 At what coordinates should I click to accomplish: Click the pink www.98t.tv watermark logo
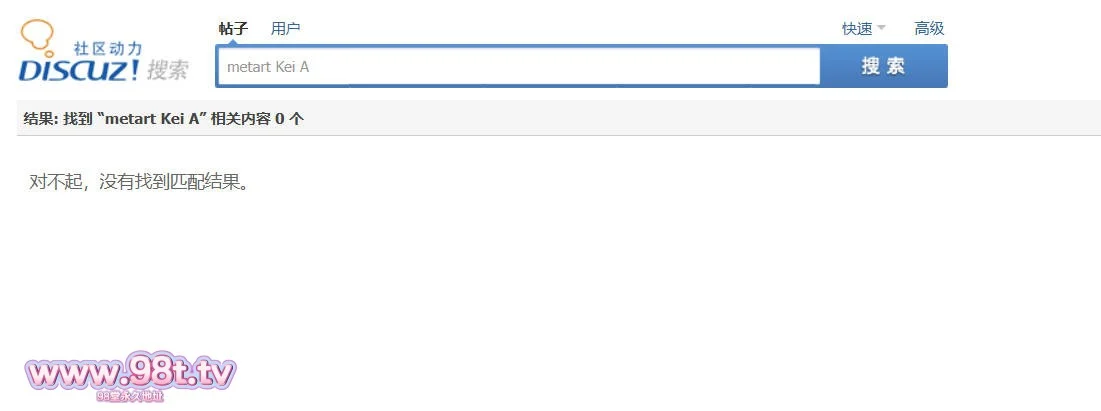pos(130,374)
